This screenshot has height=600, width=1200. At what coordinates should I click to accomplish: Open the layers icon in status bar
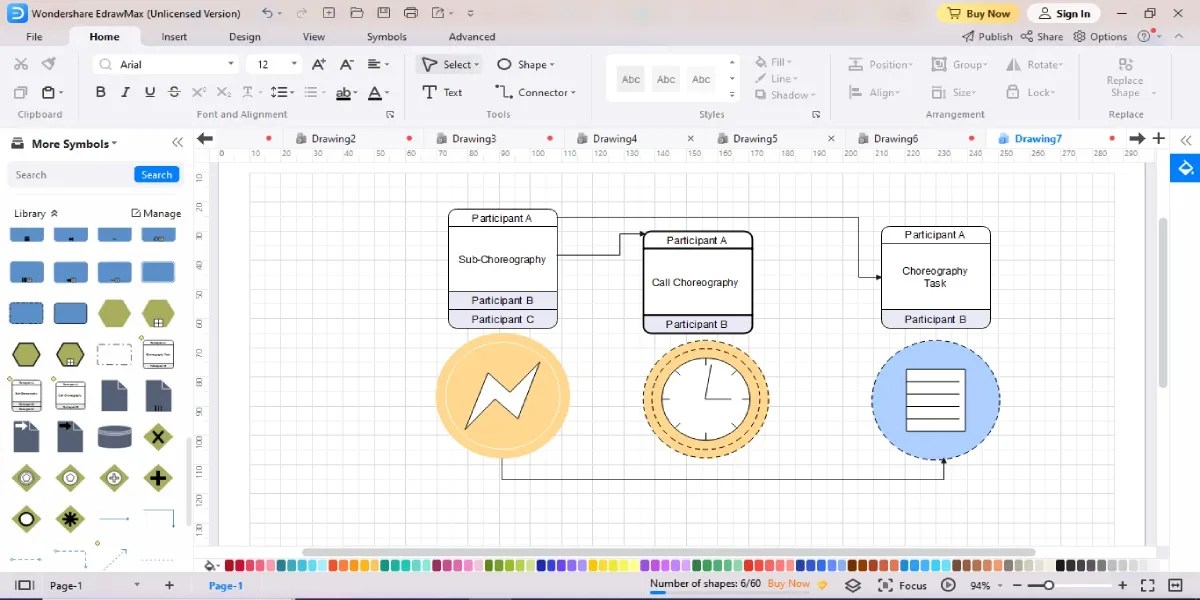[x=853, y=585]
